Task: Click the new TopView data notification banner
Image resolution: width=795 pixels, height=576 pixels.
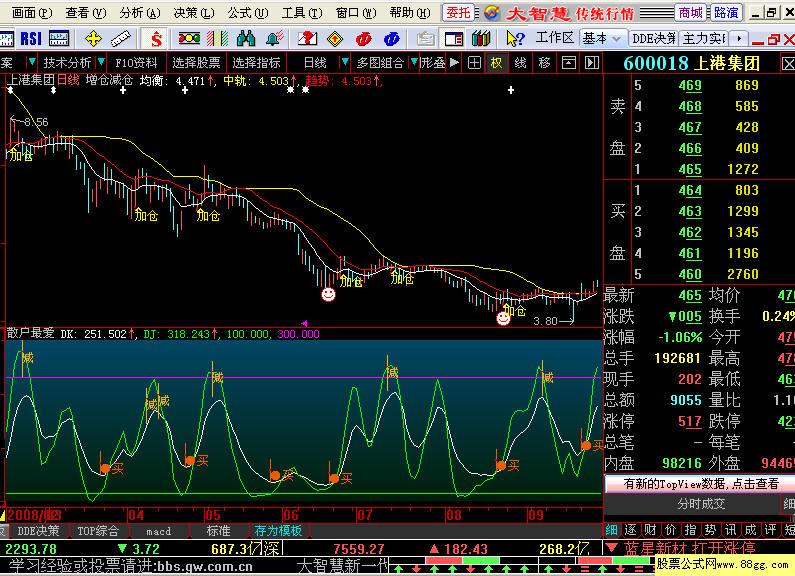Action: 700,484
